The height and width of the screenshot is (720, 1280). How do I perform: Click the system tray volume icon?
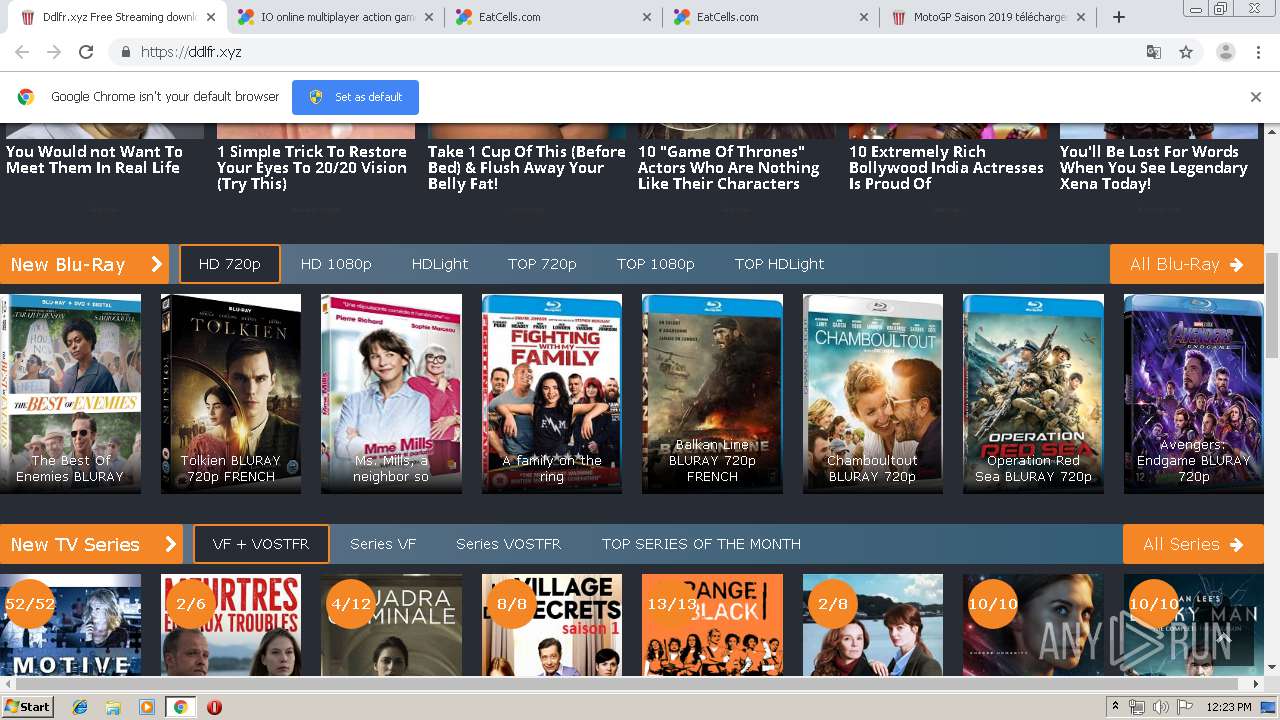click(x=1161, y=707)
